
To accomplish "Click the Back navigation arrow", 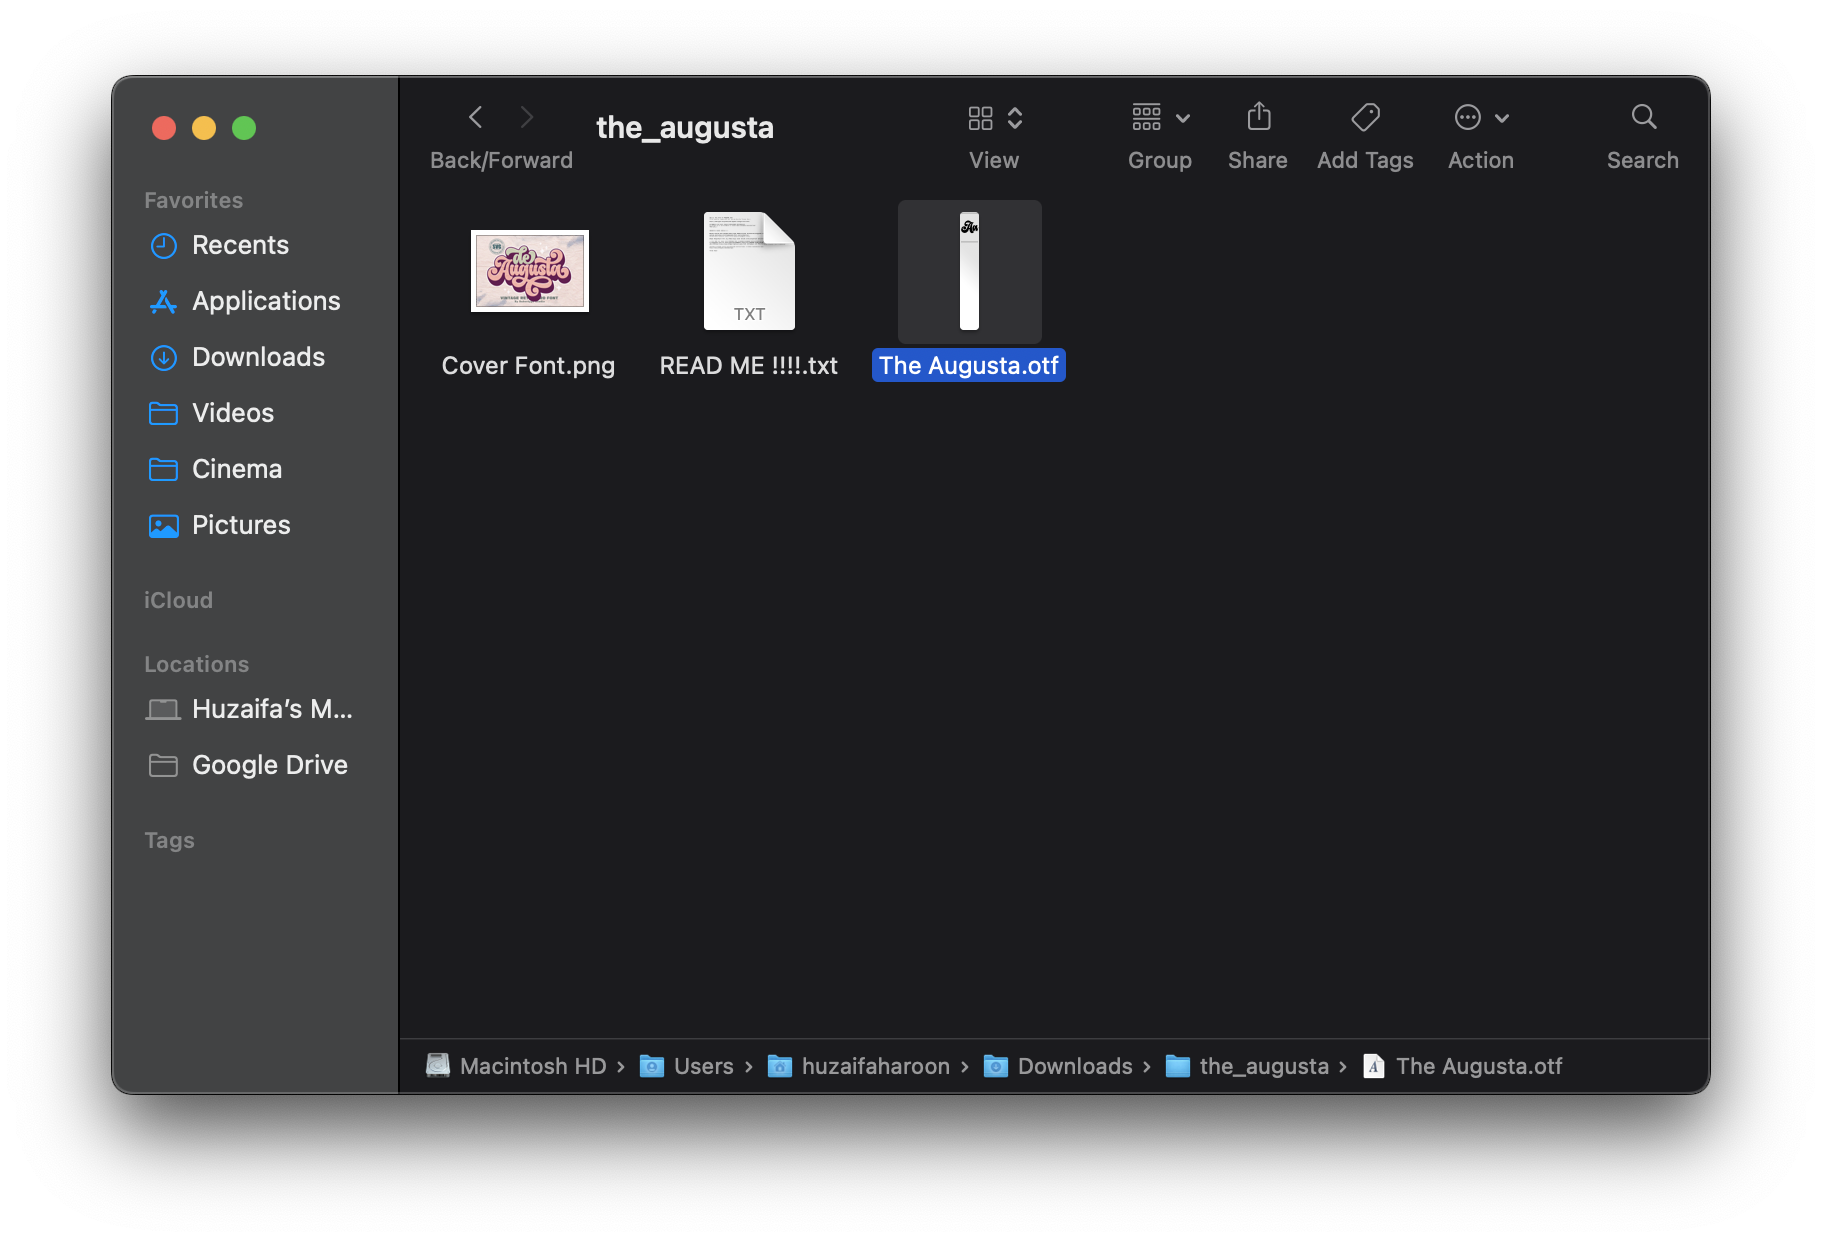I will (x=475, y=117).
